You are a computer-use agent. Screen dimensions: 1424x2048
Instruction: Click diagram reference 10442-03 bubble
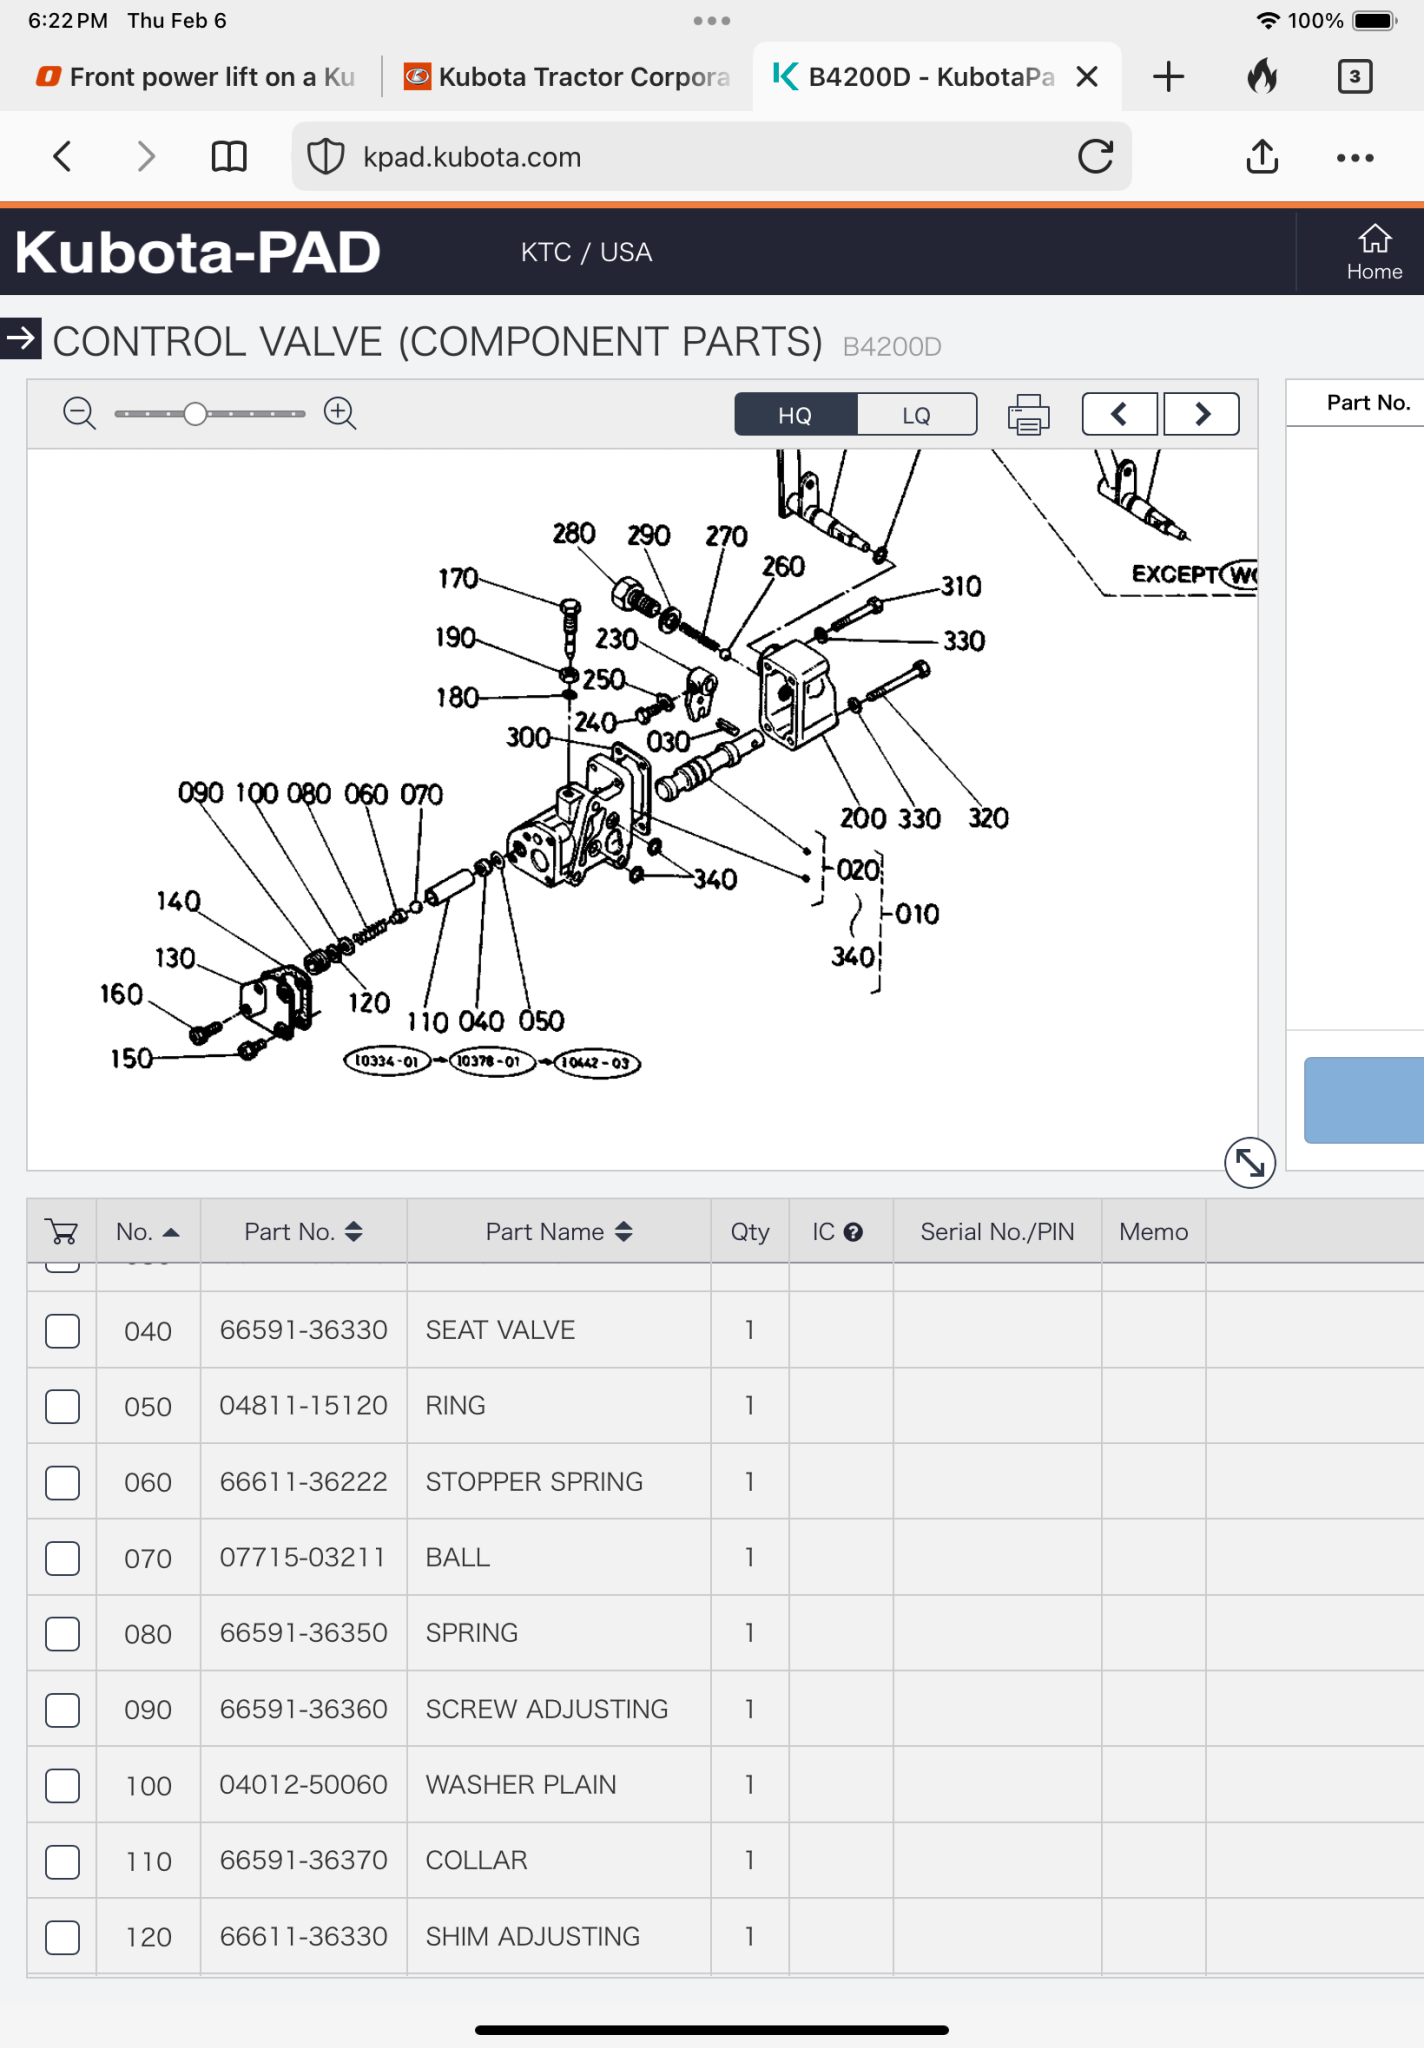tap(597, 1062)
